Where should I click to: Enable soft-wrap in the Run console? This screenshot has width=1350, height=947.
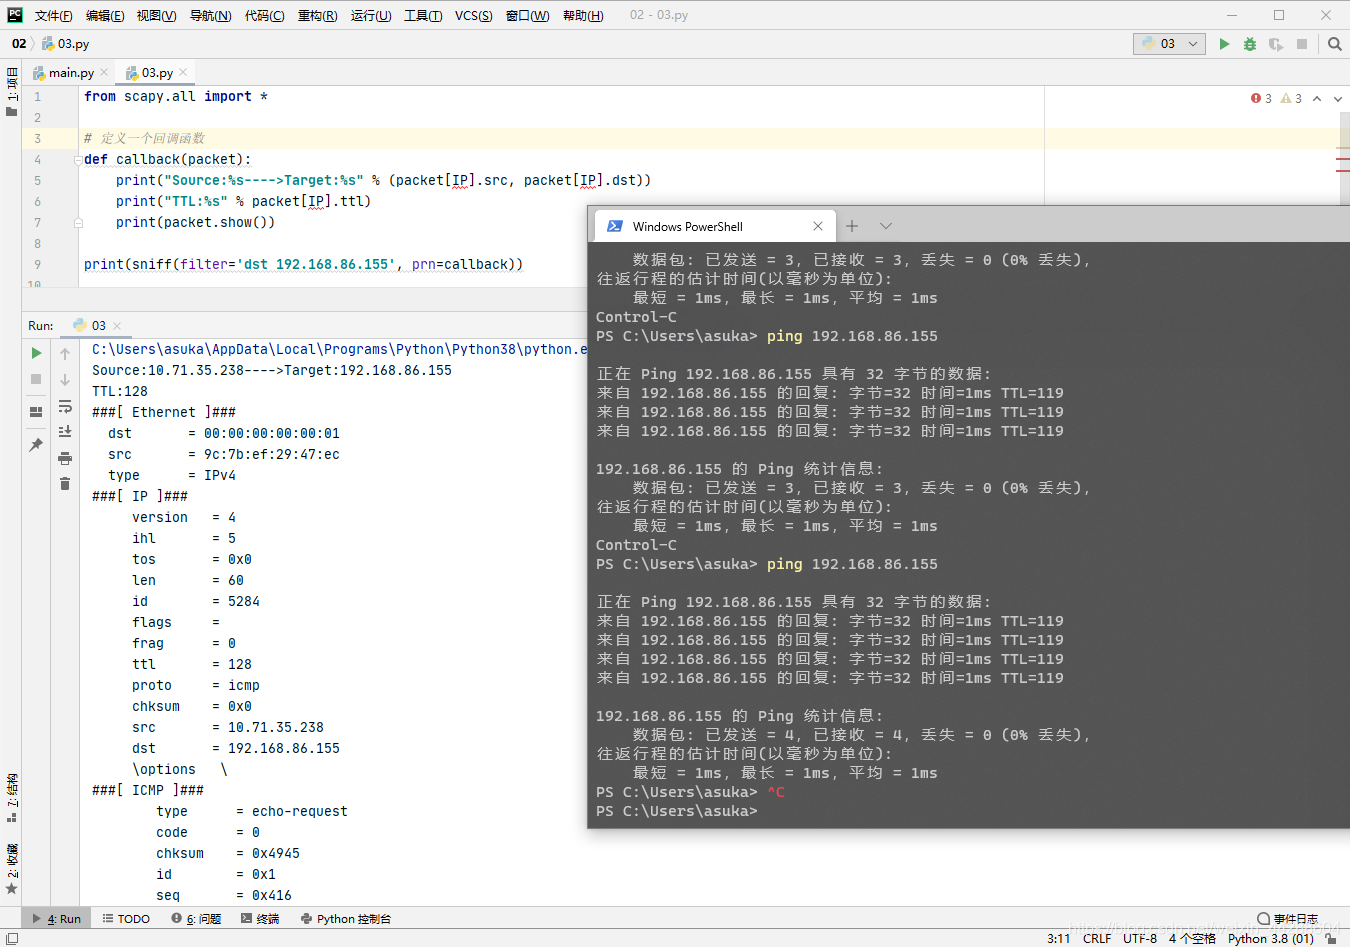pyautogui.click(x=64, y=407)
